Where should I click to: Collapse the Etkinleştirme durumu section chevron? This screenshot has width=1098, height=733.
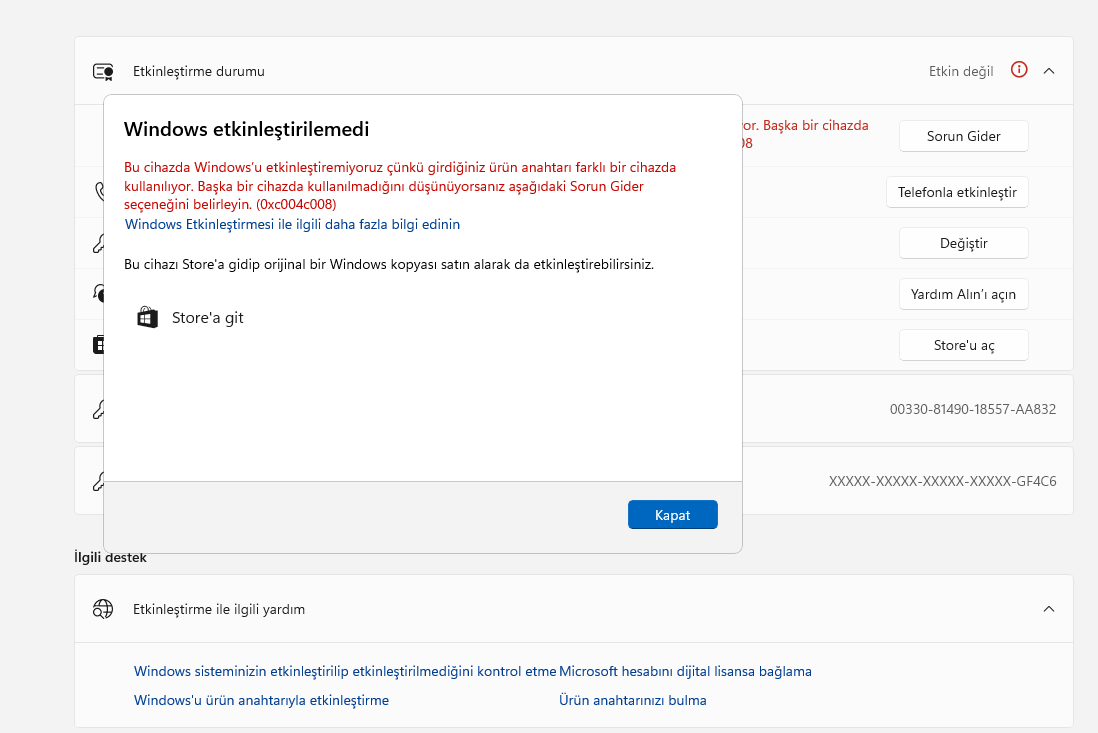point(1049,71)
